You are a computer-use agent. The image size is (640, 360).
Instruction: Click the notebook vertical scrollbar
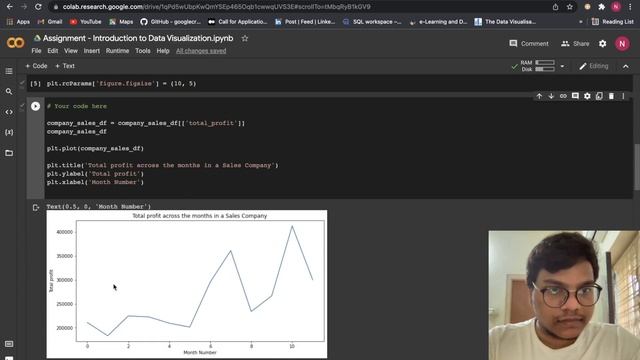pyautogui.click(x=637, y=167)
